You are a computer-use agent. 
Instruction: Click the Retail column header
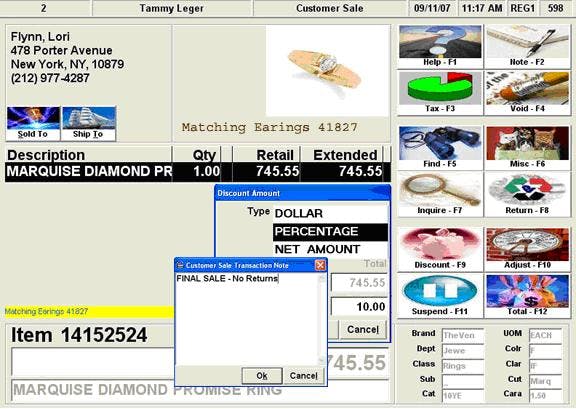[267, 155]
